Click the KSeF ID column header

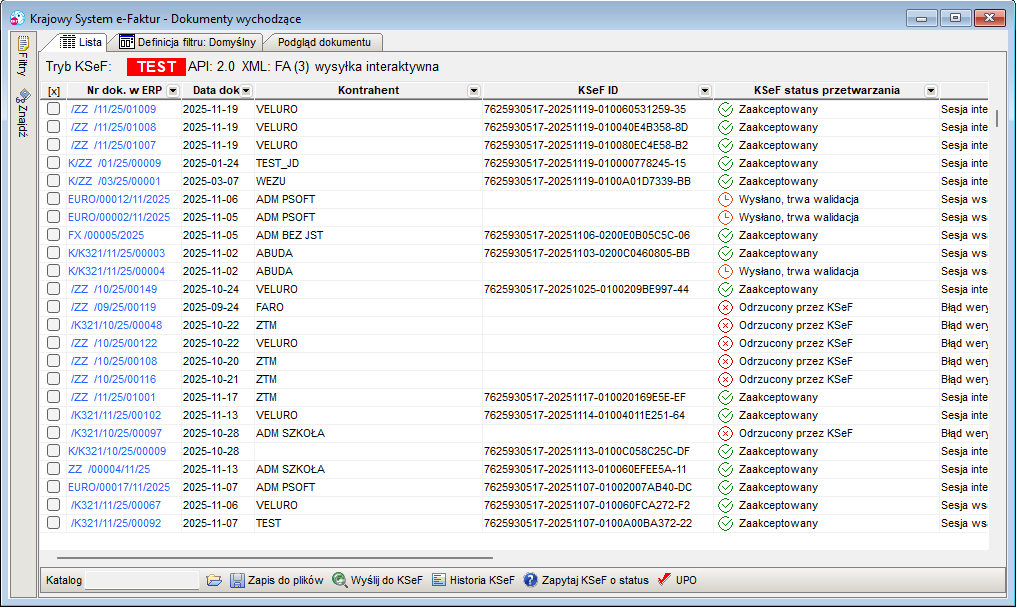tap(598, 91)
